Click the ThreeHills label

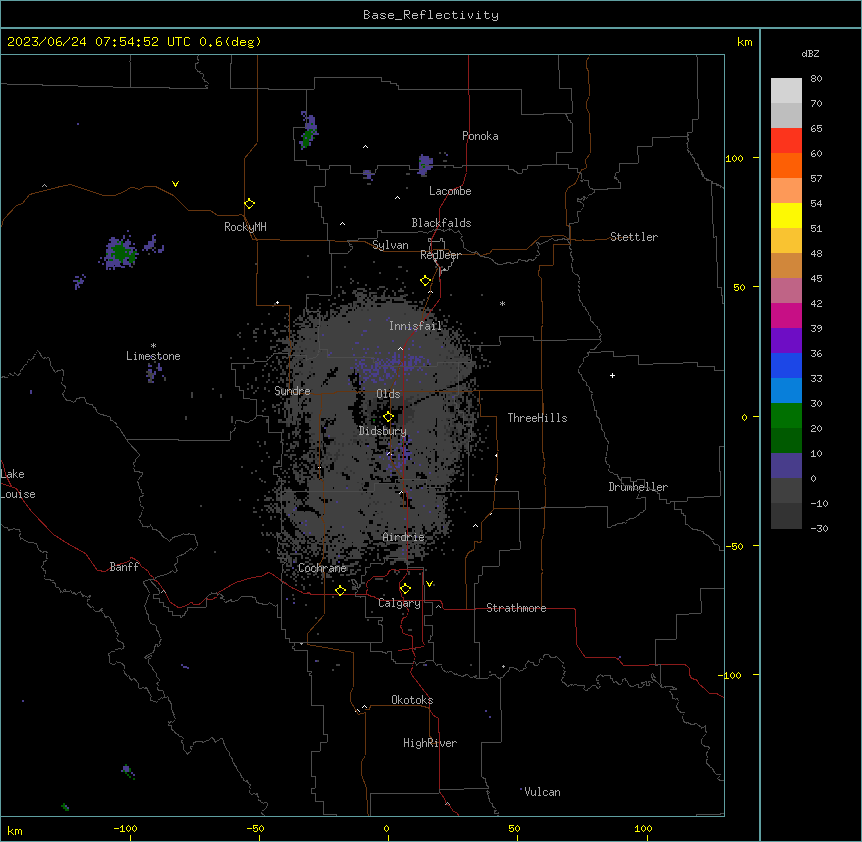coord(537,418)
